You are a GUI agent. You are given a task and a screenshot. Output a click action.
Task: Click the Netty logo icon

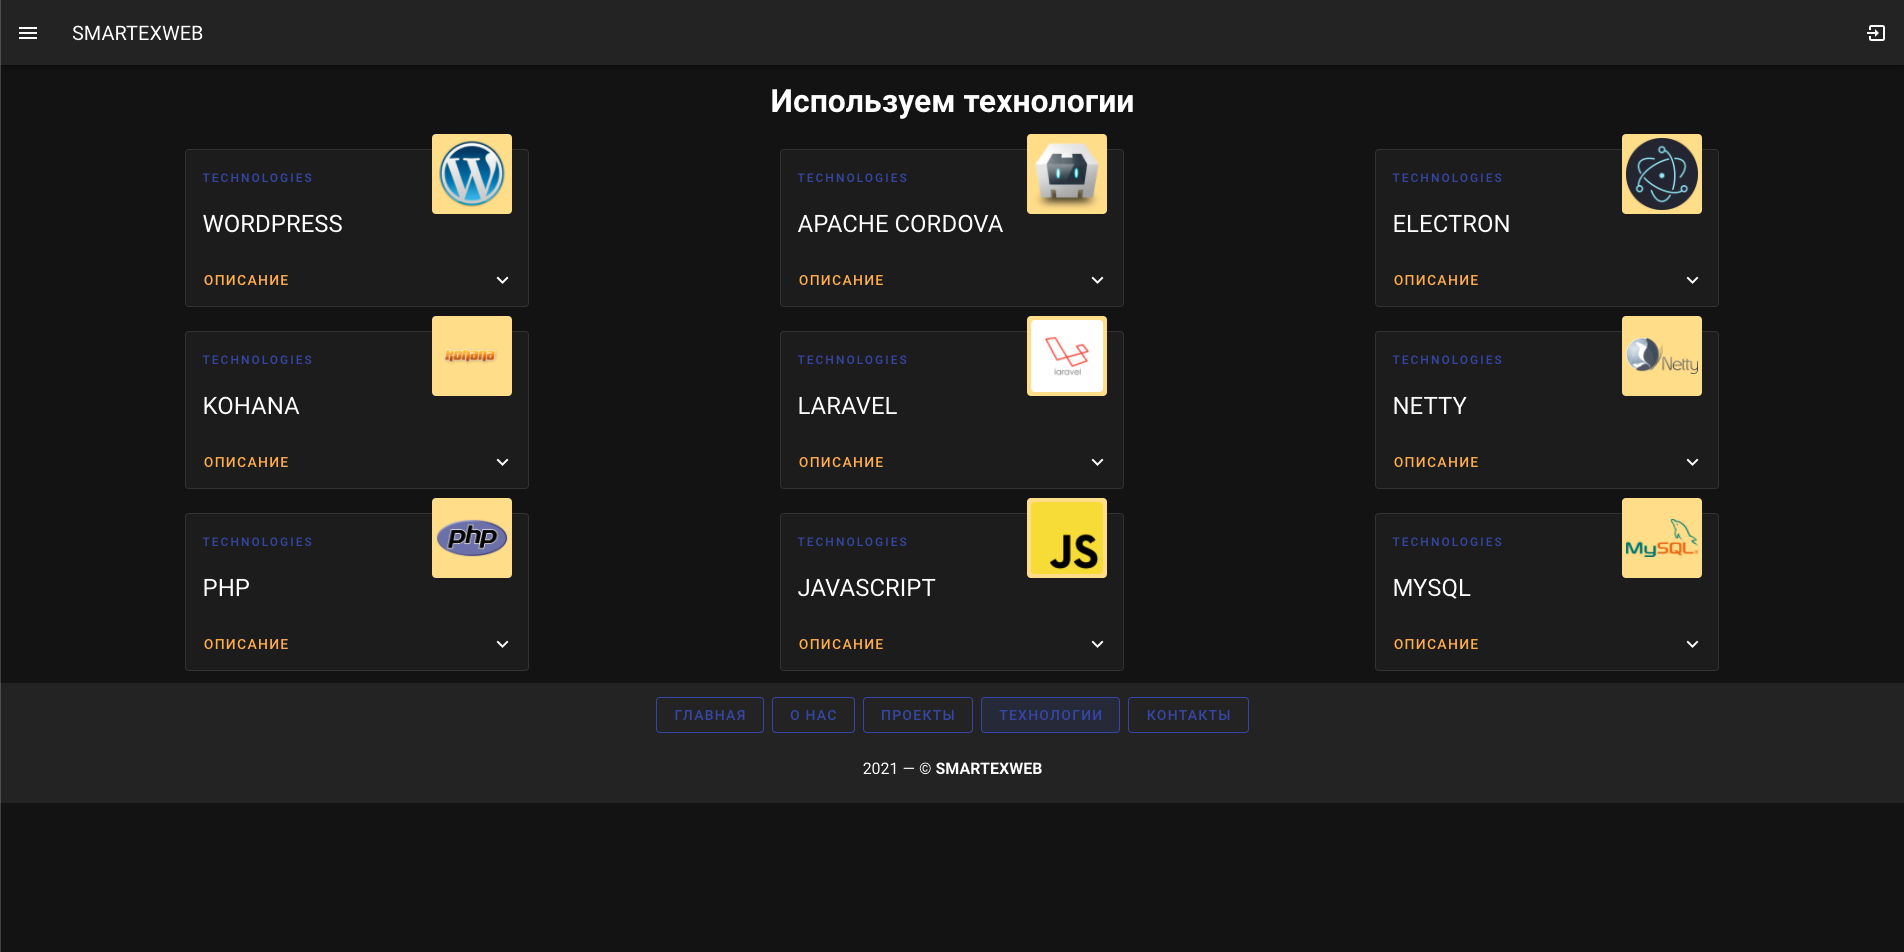click(1661, 355)
